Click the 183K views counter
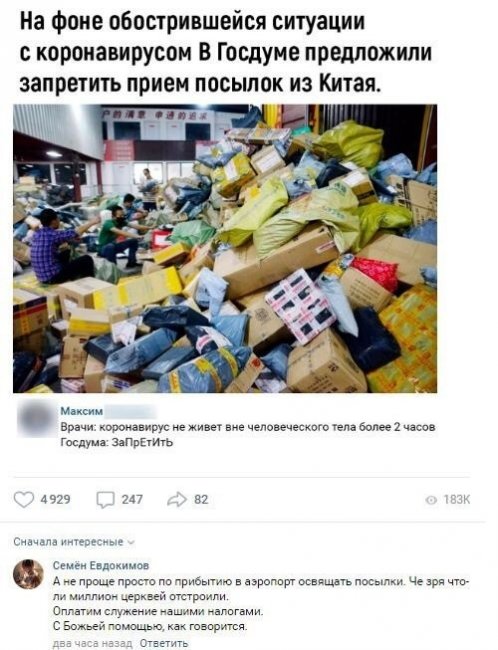498x650 pixels. [x=457, y=500]
